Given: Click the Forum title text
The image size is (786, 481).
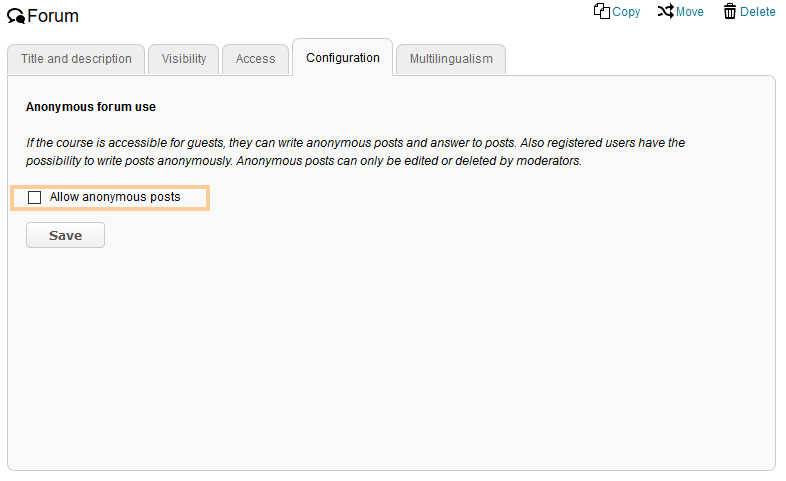Looking at the screenshot, I should click(x=53, y=16).
